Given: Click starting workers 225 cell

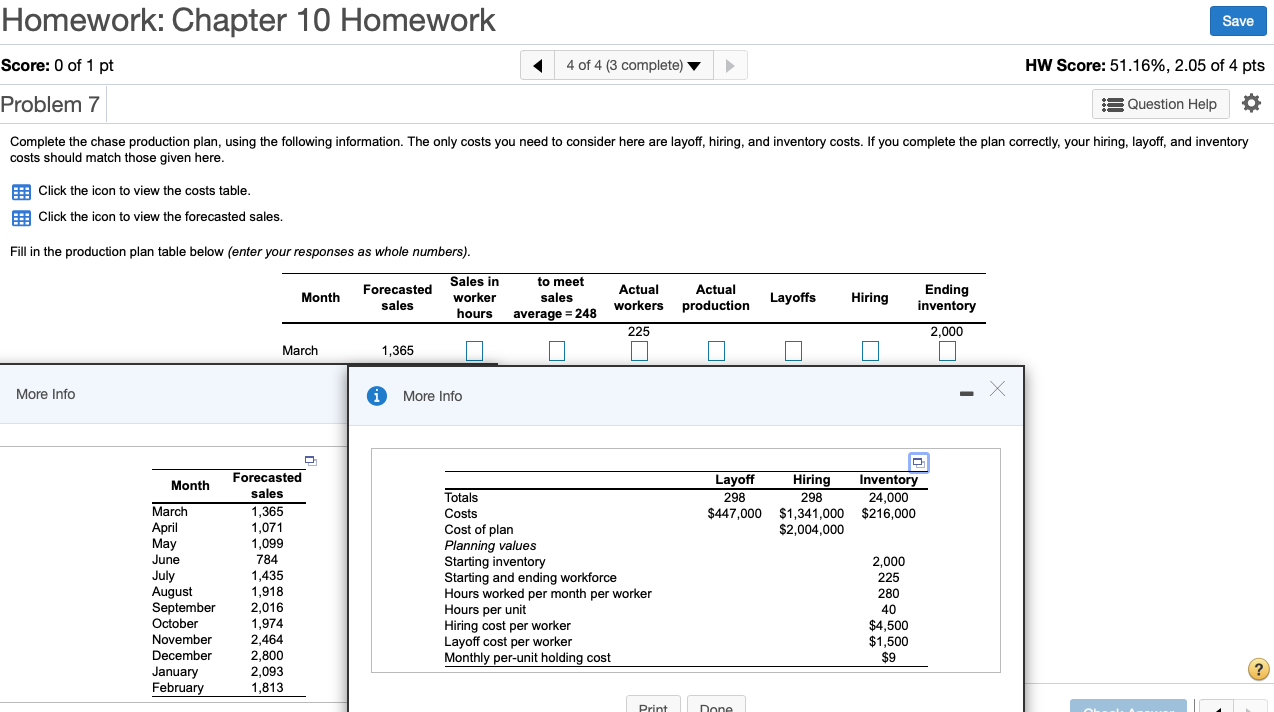Looking at the screenshot, I should pos(638,331).
